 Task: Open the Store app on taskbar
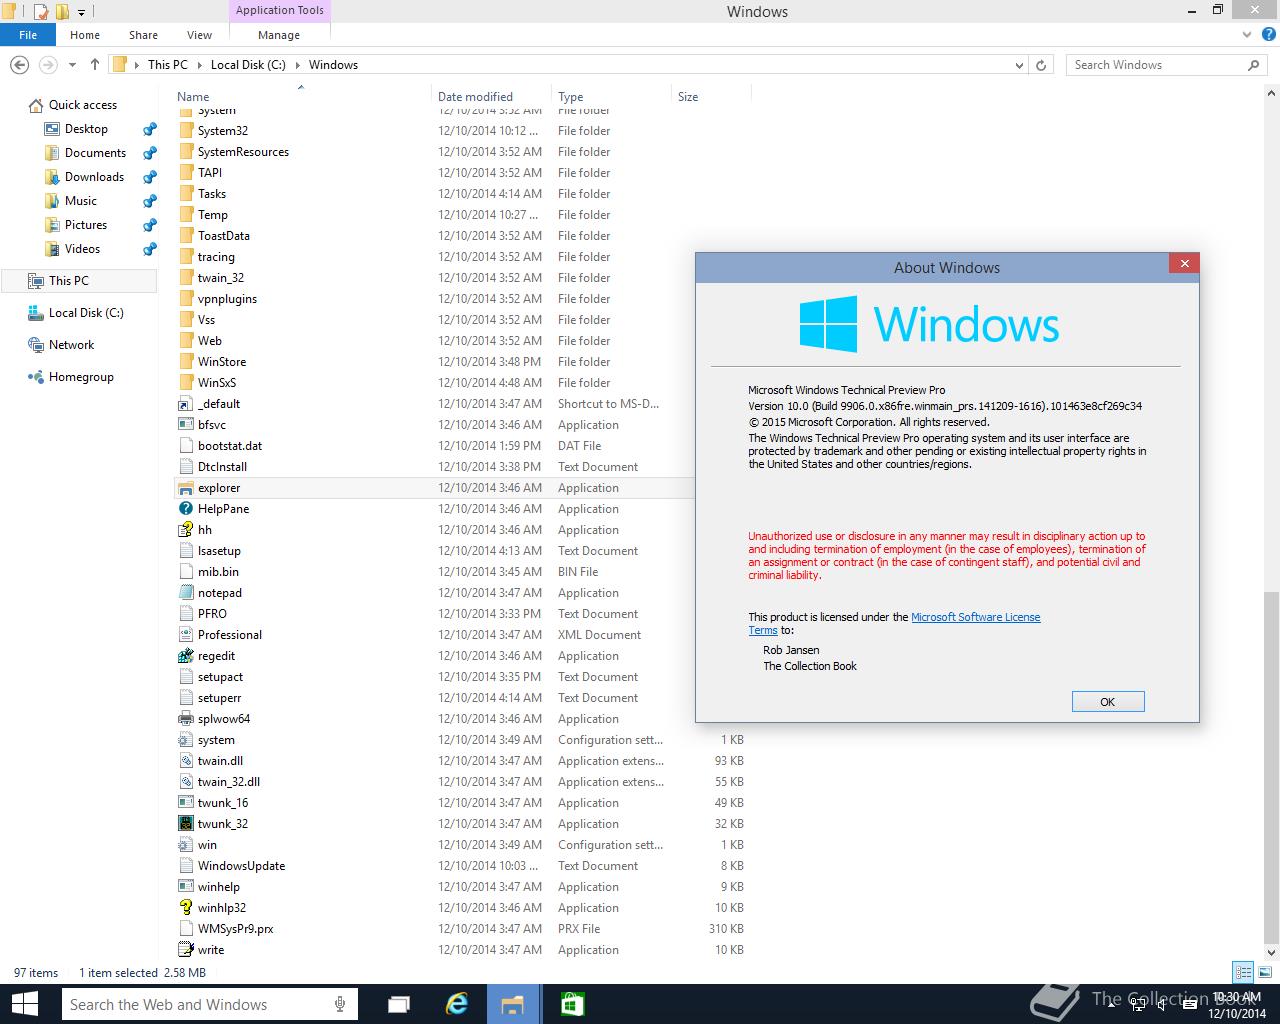[572, 1004]
